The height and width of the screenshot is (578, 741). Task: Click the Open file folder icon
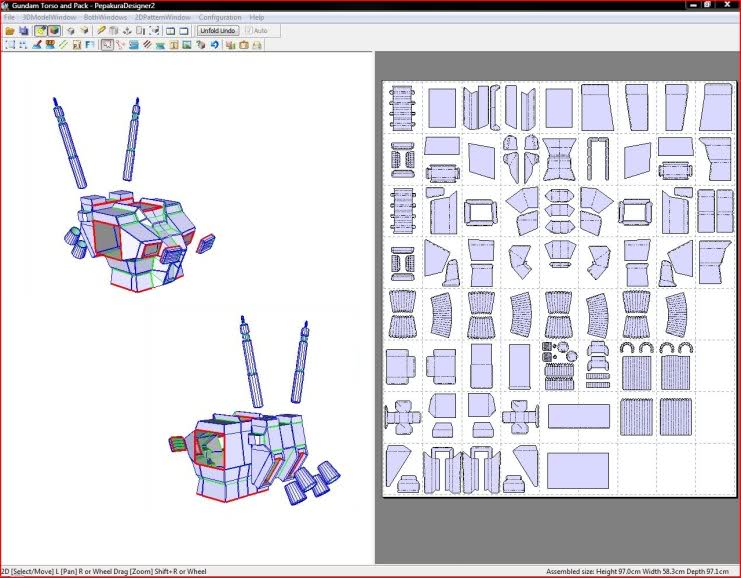(10, 31)
